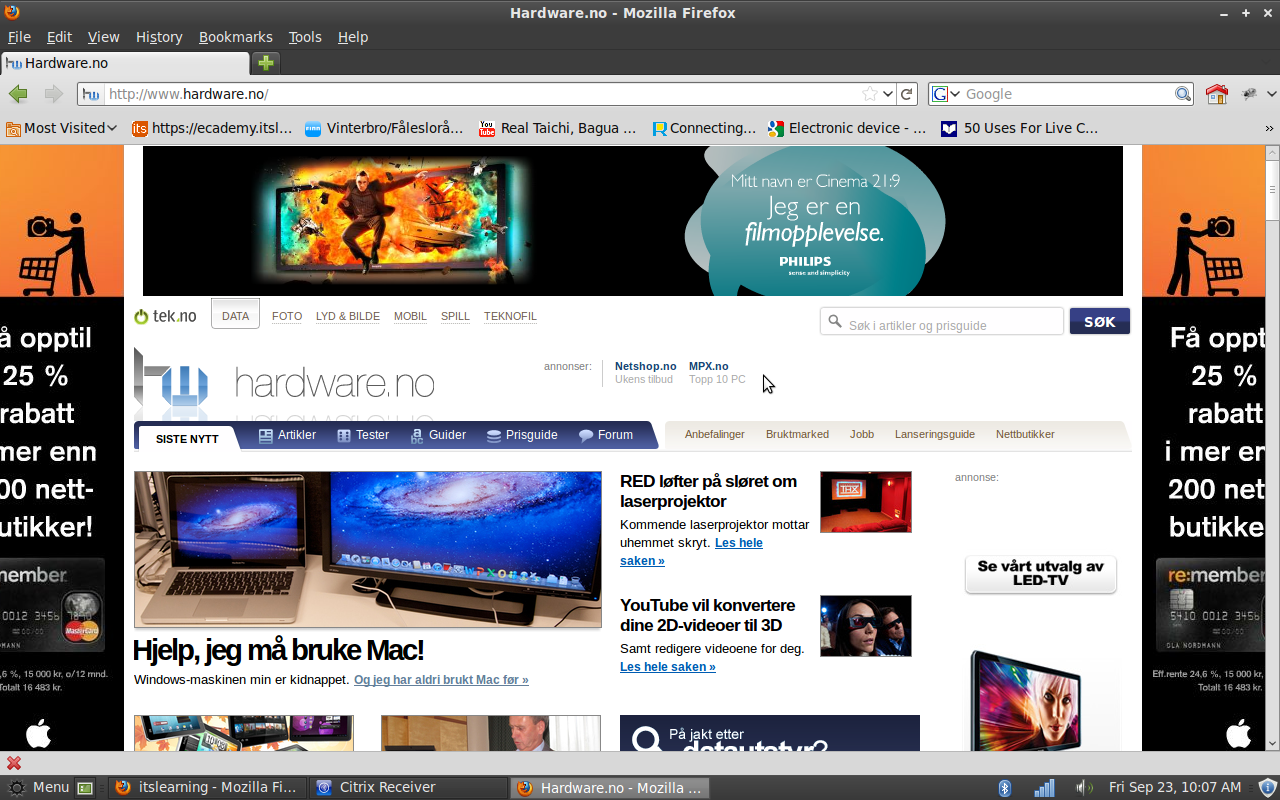Click the Google search magnifier icon
This screenshot has height=800, width=1280.
tap(1183, 94)
